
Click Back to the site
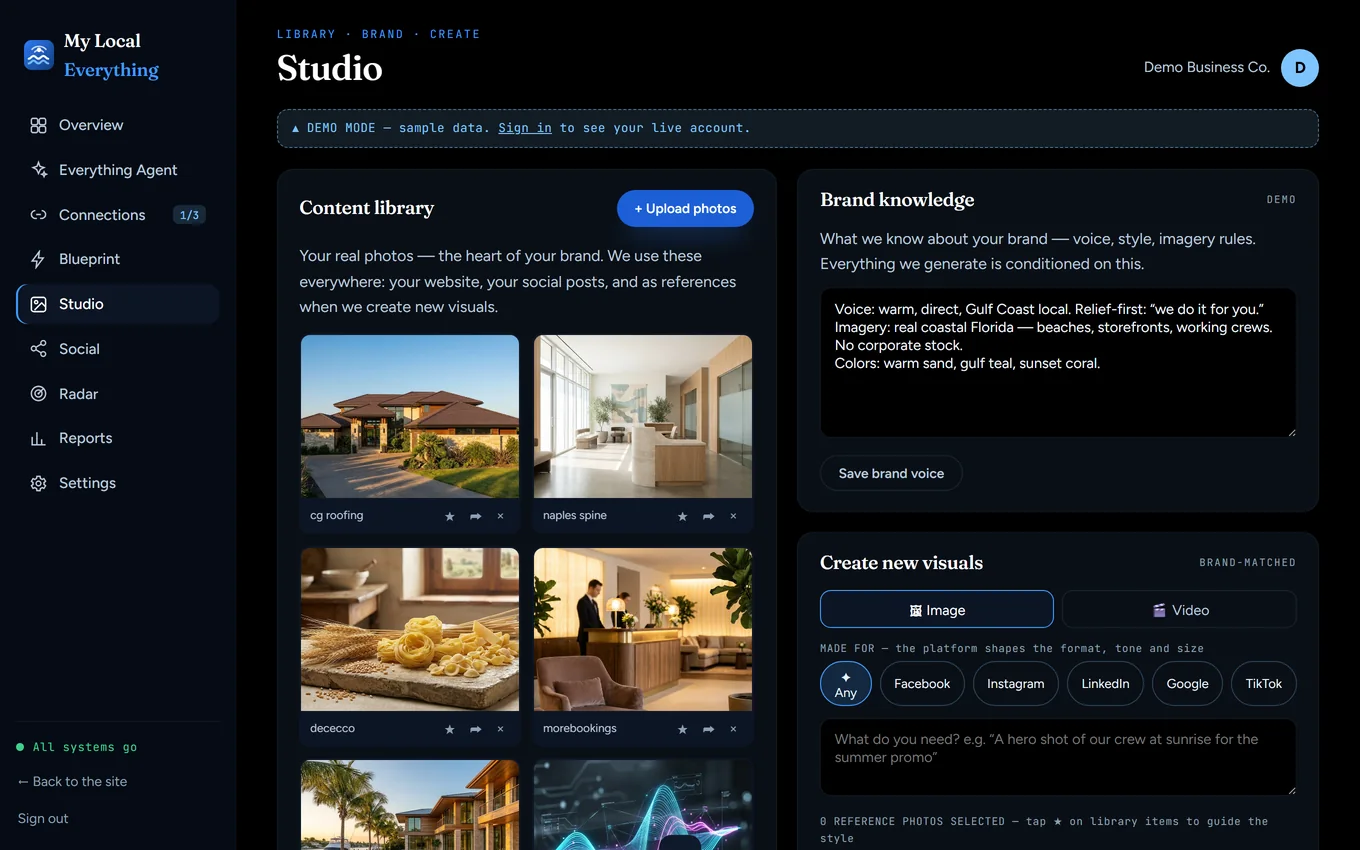(x=72, y=781)
